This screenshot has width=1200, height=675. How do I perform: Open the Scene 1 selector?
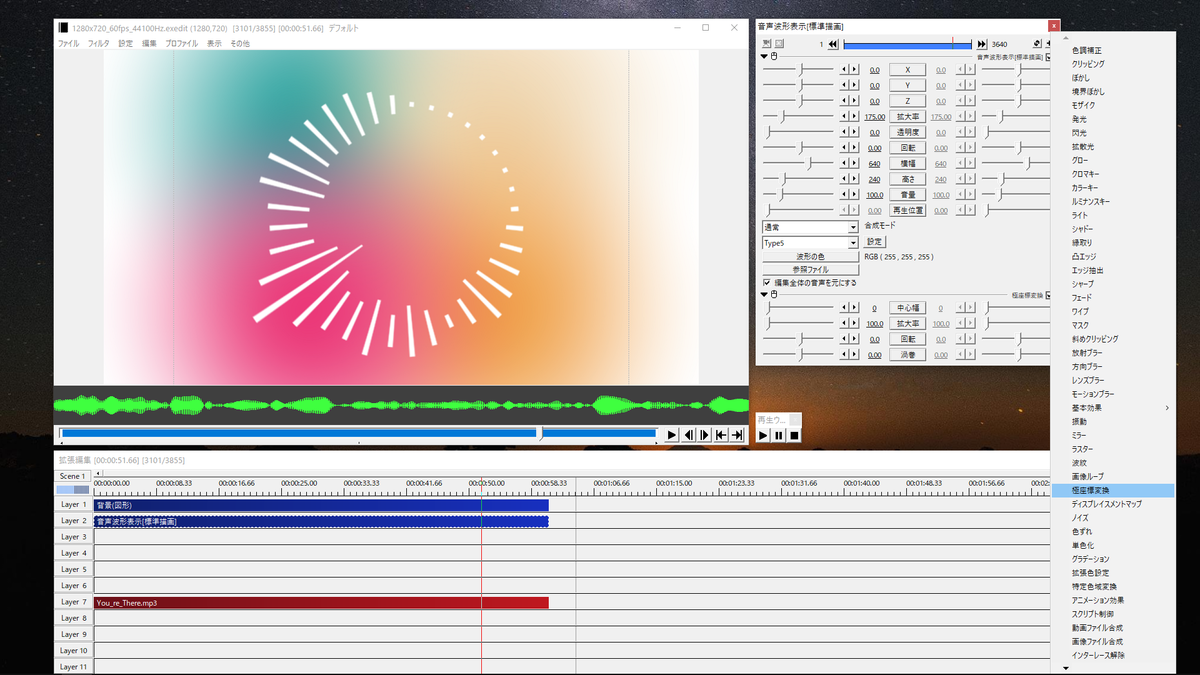click(72, 476)
